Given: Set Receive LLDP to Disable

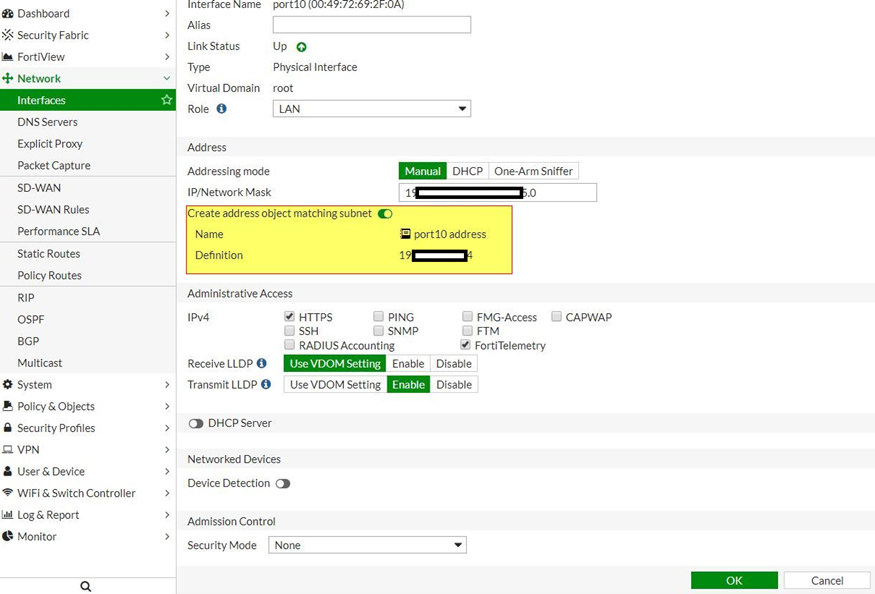Looking at the screenshot, I should pos(454,363).
